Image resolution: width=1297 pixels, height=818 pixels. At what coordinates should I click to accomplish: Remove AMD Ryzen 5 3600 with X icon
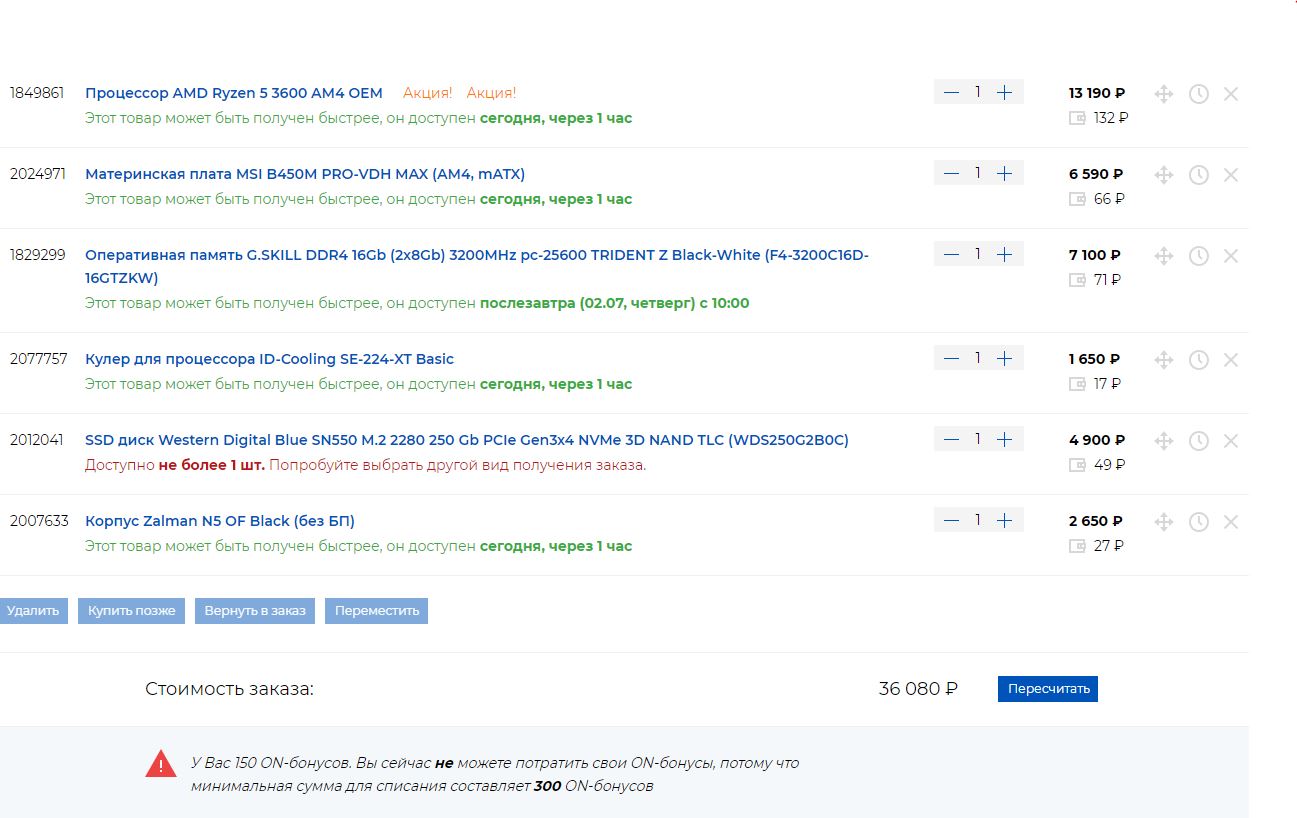click(1231, 94)
